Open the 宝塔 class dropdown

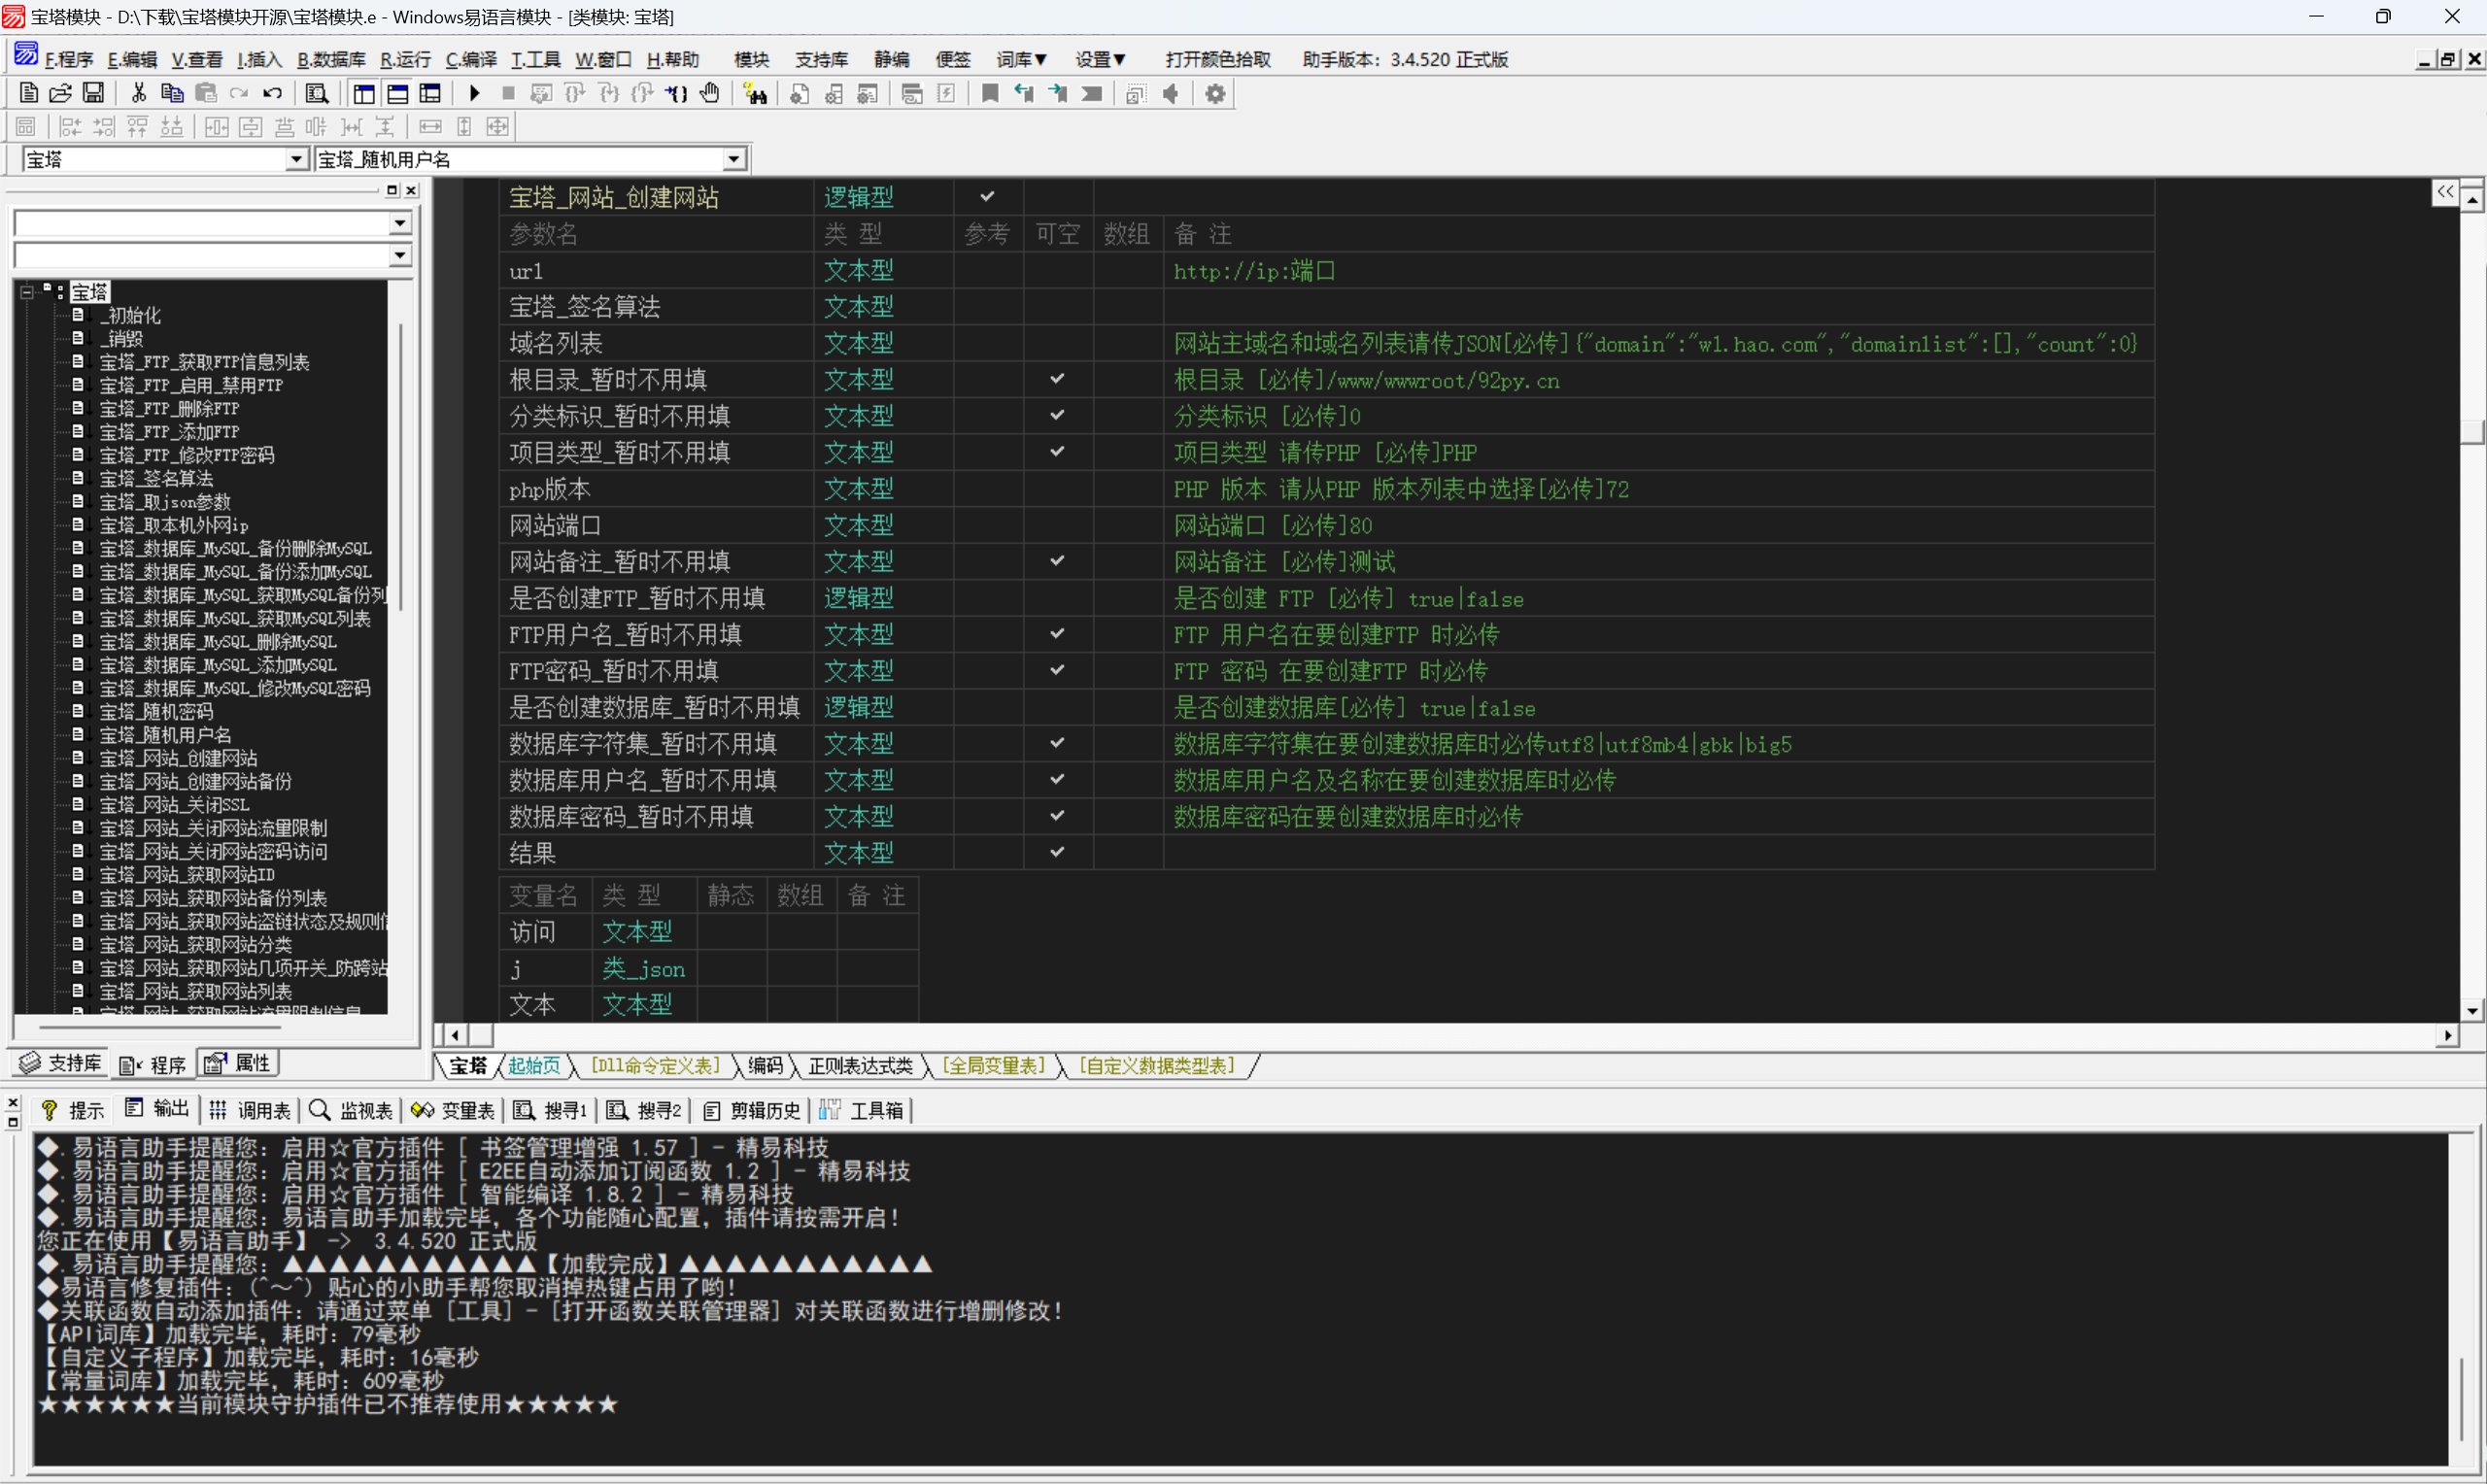point(296,159)
